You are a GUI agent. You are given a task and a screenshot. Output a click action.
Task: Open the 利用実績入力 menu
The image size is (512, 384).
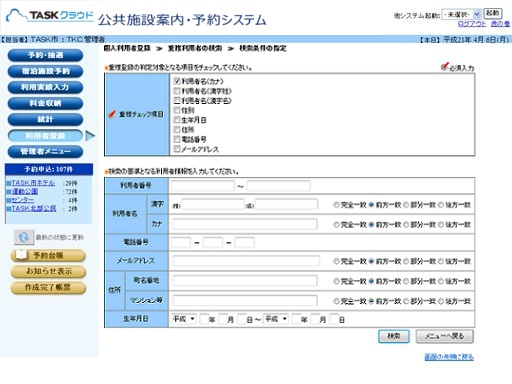click(45, 87)
